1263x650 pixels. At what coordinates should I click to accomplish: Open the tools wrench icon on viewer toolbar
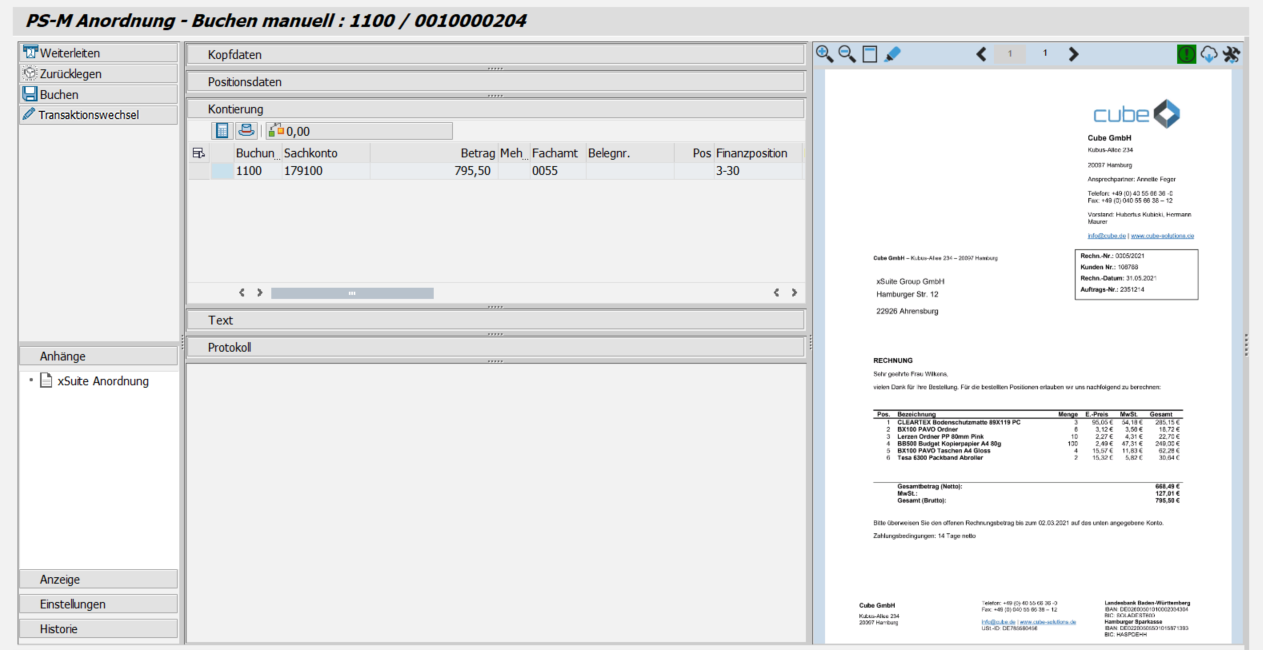[1230, 53]
